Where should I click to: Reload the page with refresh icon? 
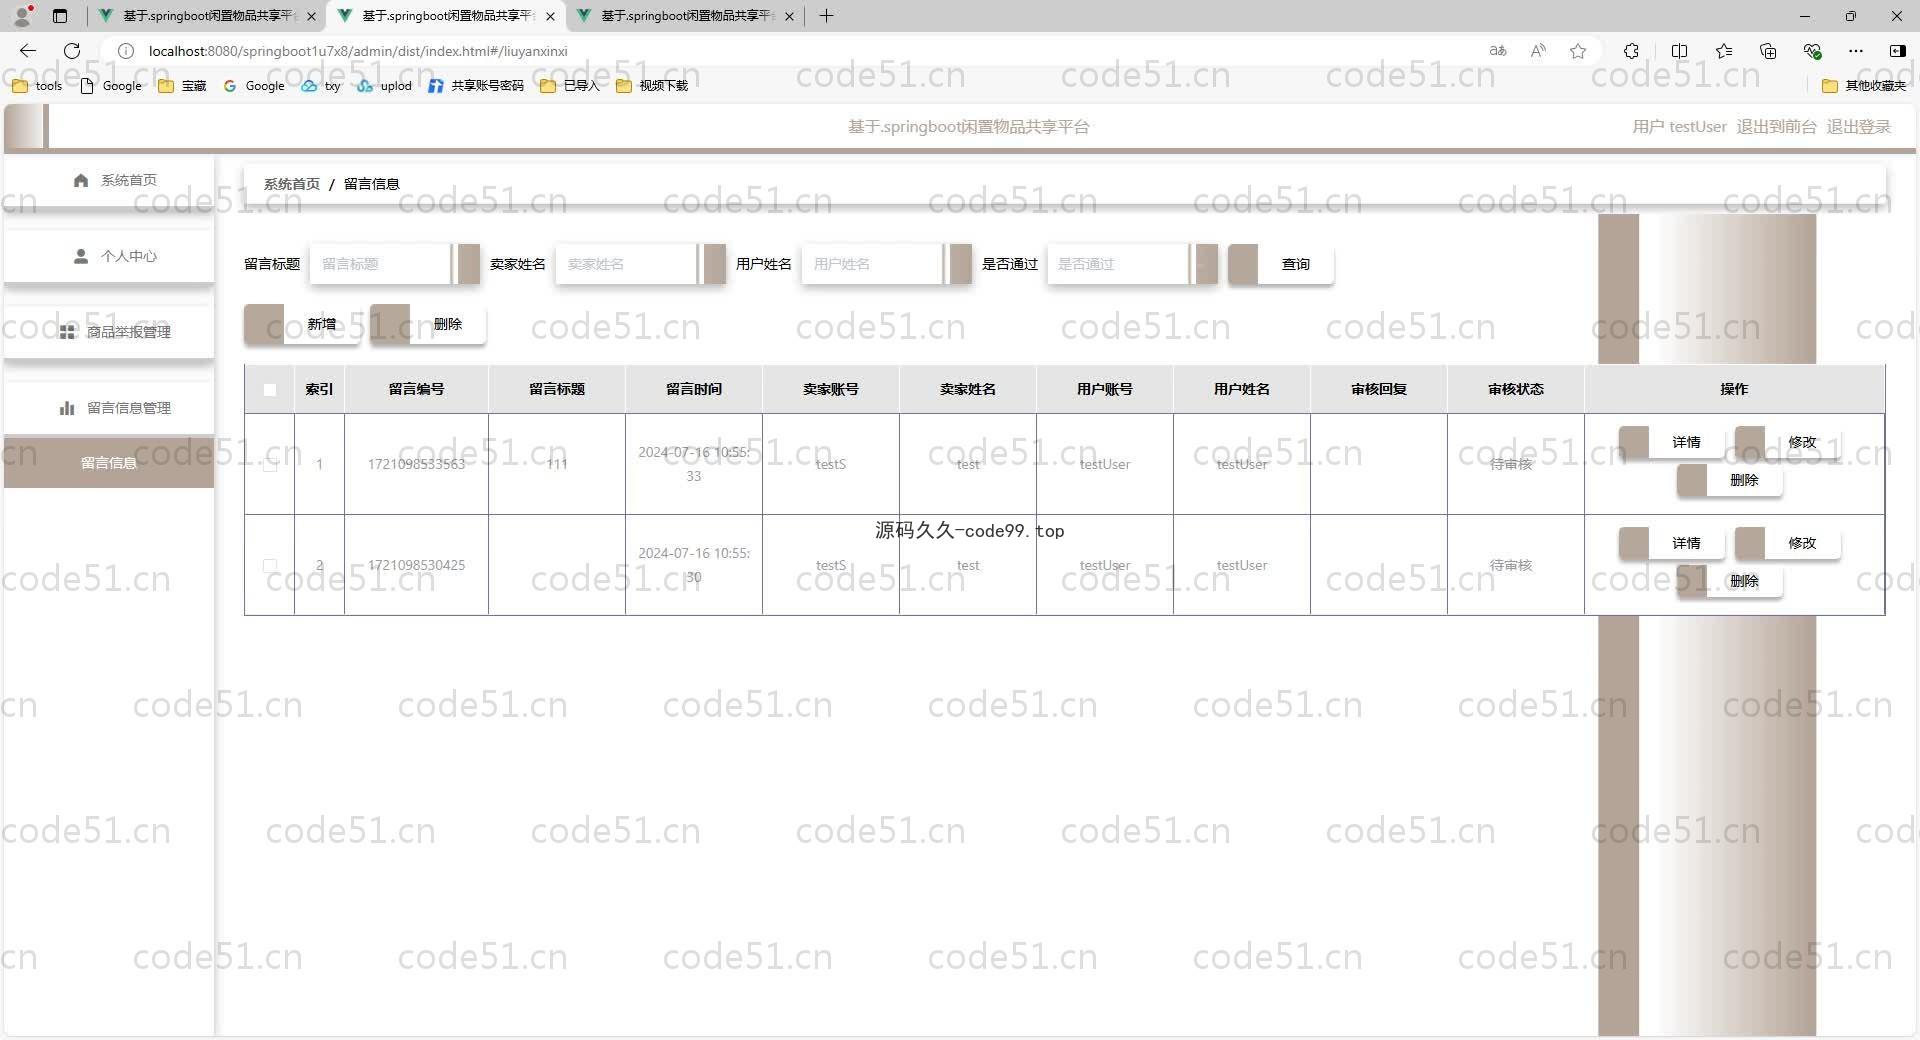[72, 51]
